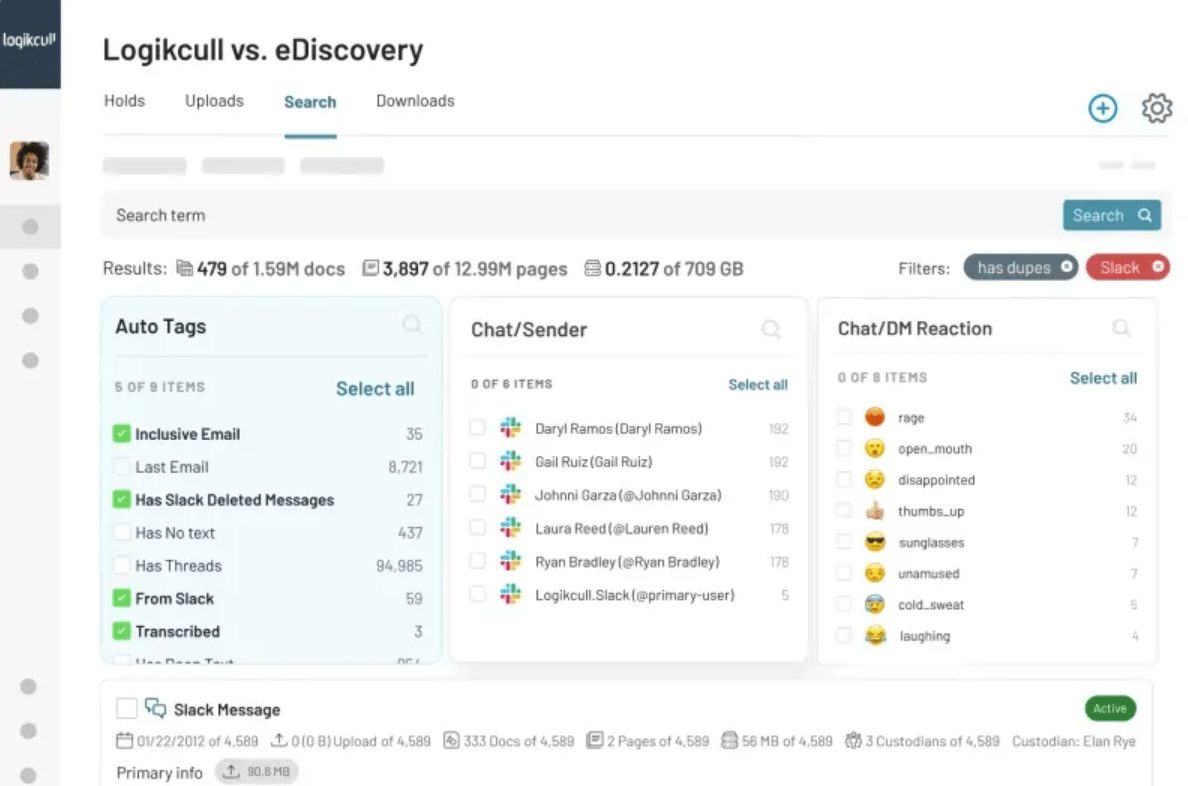1188x786 pixels.
Task: Click the magnifier in Chat/Sender panel
Action: (771, 329)
